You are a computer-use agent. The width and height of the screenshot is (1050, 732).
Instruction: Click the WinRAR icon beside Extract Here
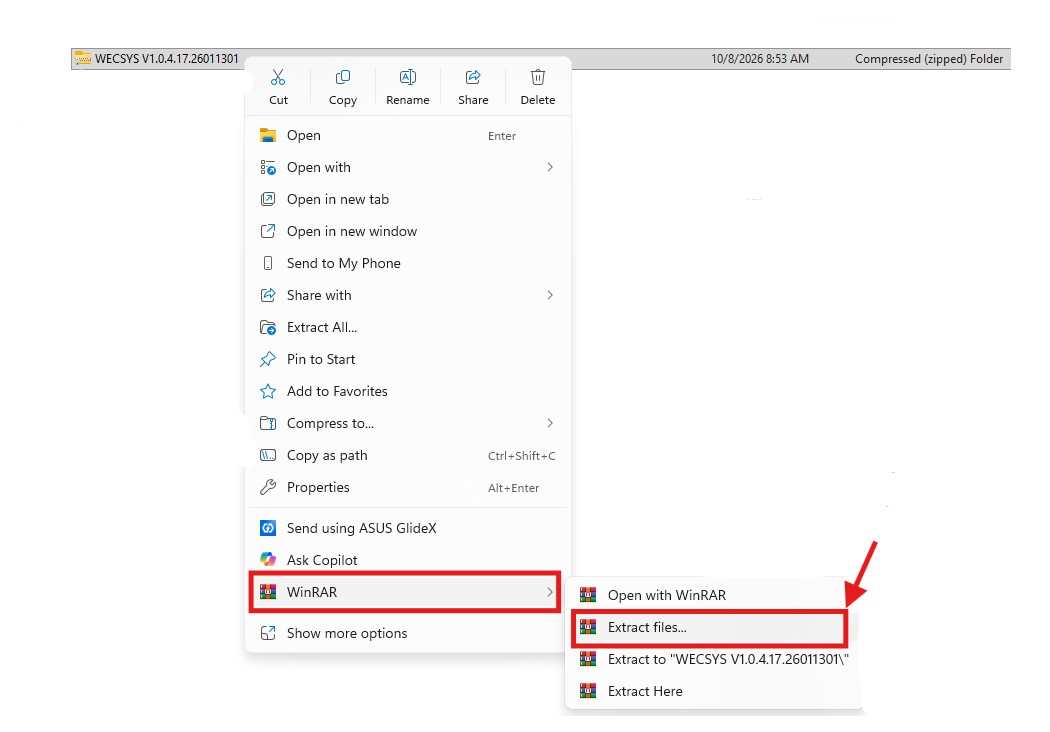tap(588, 691)
